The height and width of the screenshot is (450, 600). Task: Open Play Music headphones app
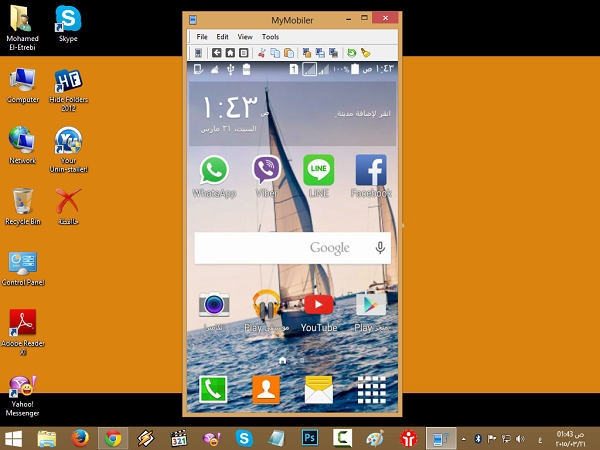coord(266,311)
